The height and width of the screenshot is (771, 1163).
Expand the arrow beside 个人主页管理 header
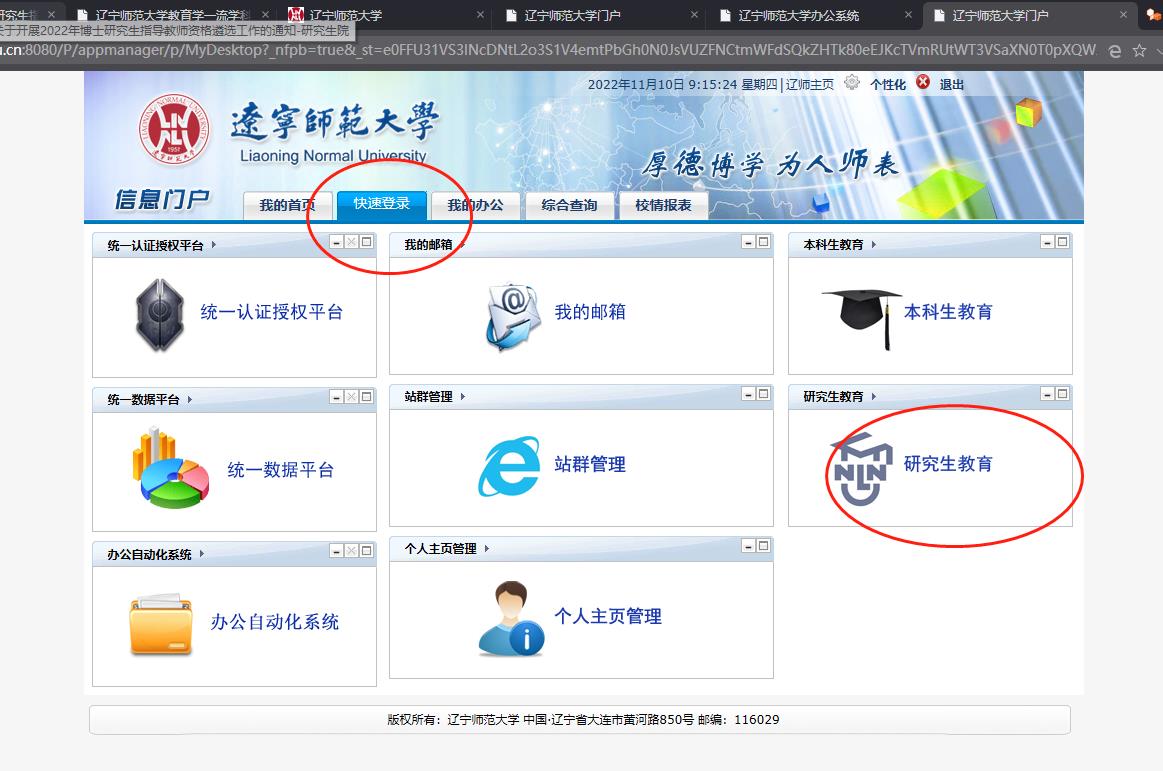[487, 548]
